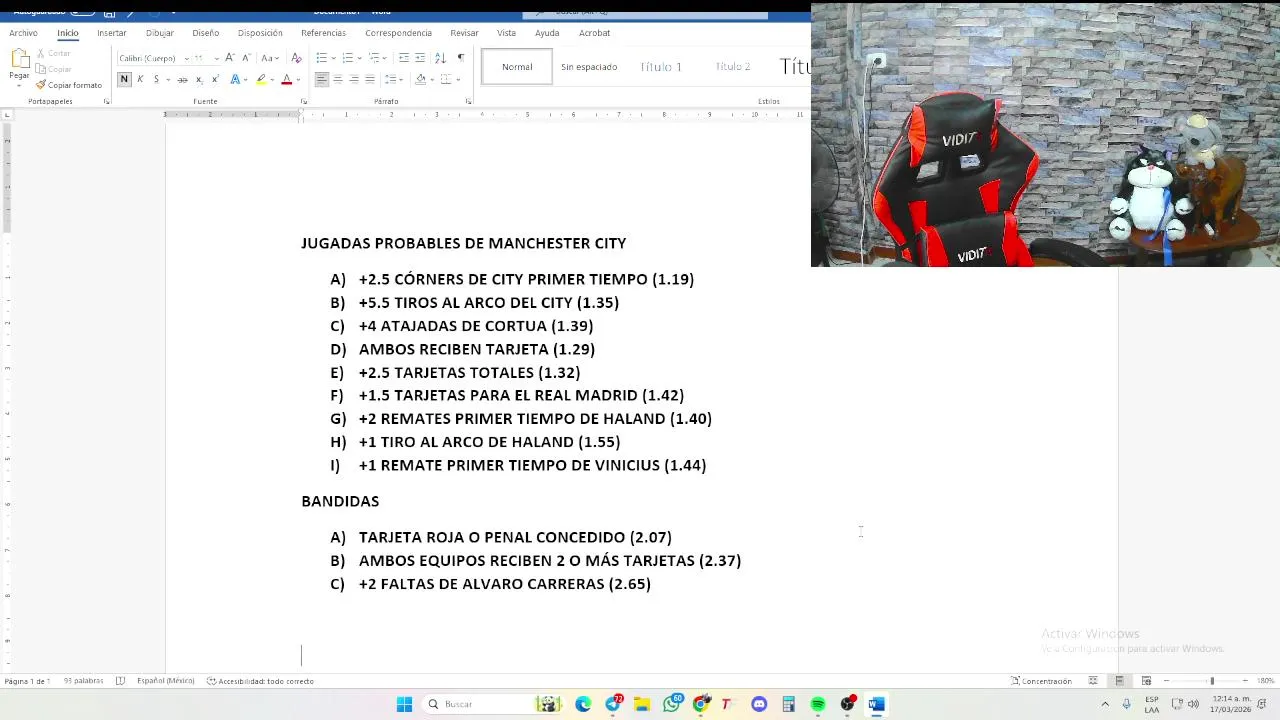Open Telegram from the taskbar
The height and width of the screenshot is (720, 1280).
pyautogui.click(x=613, y=704)
